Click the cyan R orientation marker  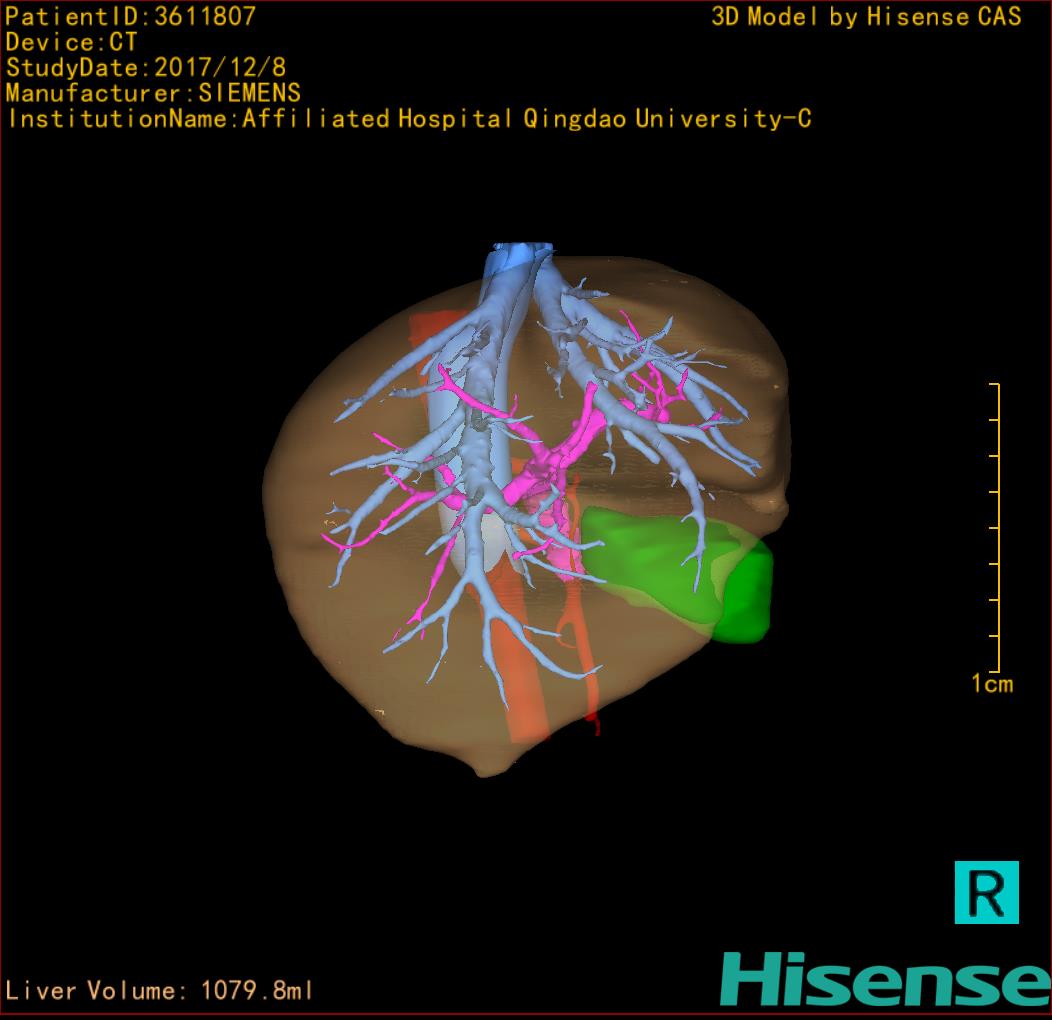coord(986,892)
